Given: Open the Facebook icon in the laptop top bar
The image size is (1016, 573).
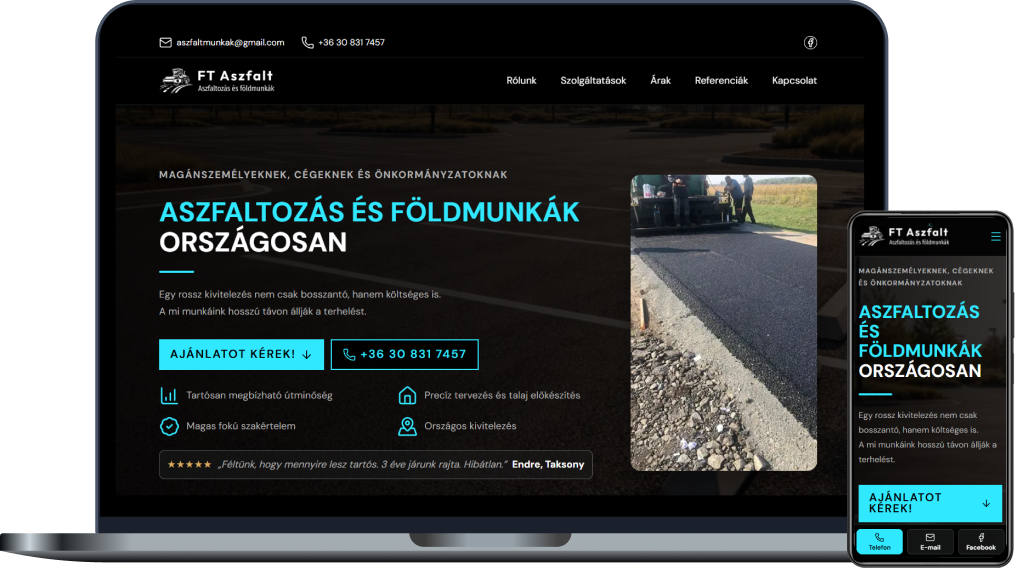Looking at the screenshot, I should click(x=810, y=43).
